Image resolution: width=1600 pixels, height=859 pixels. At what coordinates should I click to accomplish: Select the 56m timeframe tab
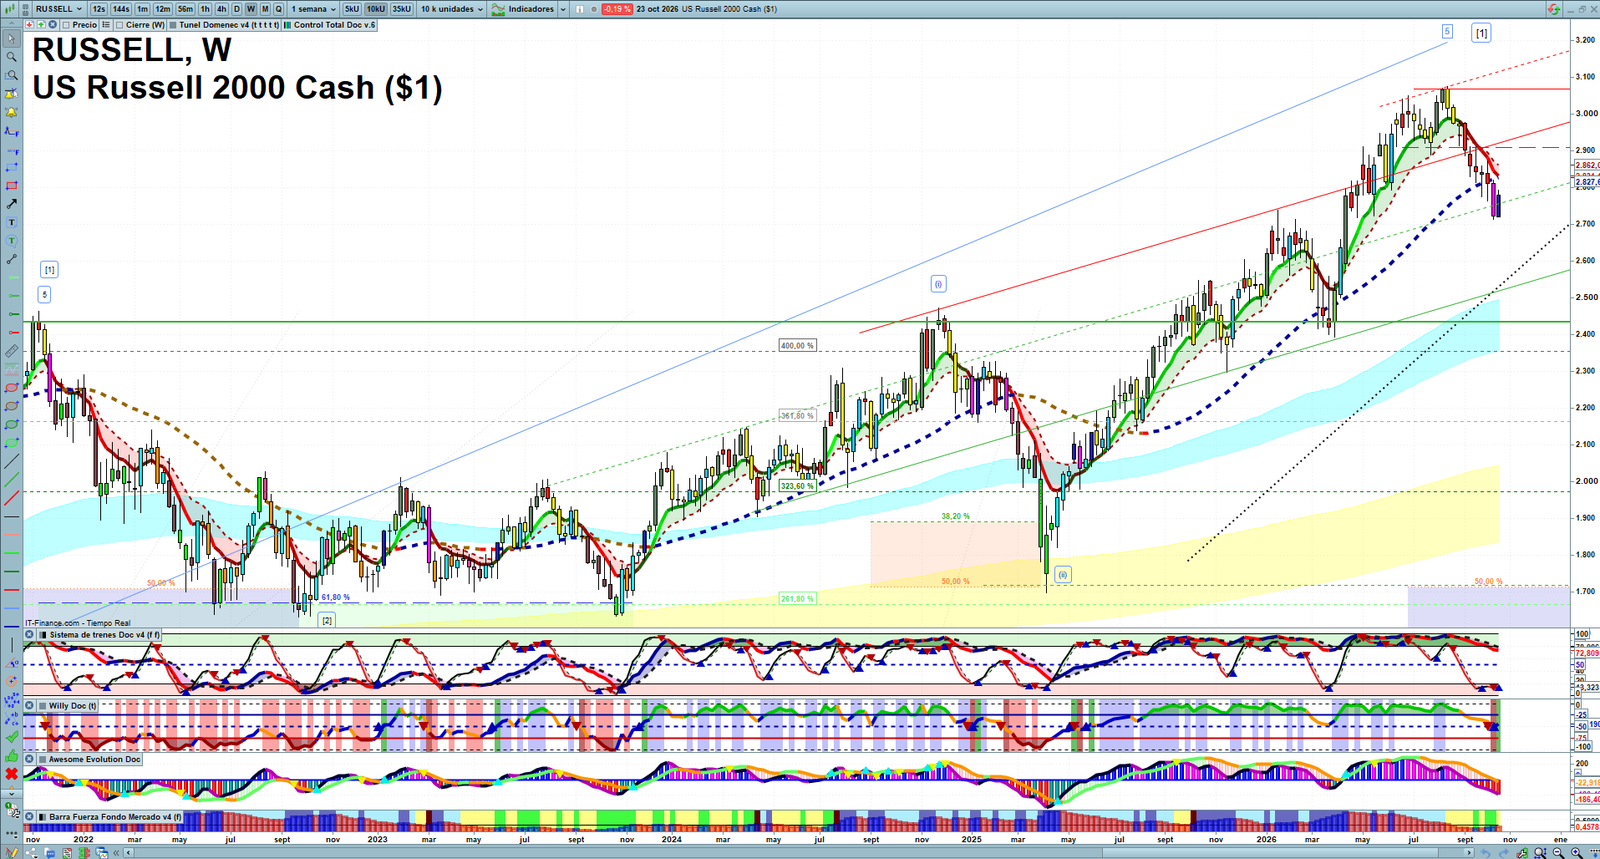185,9
